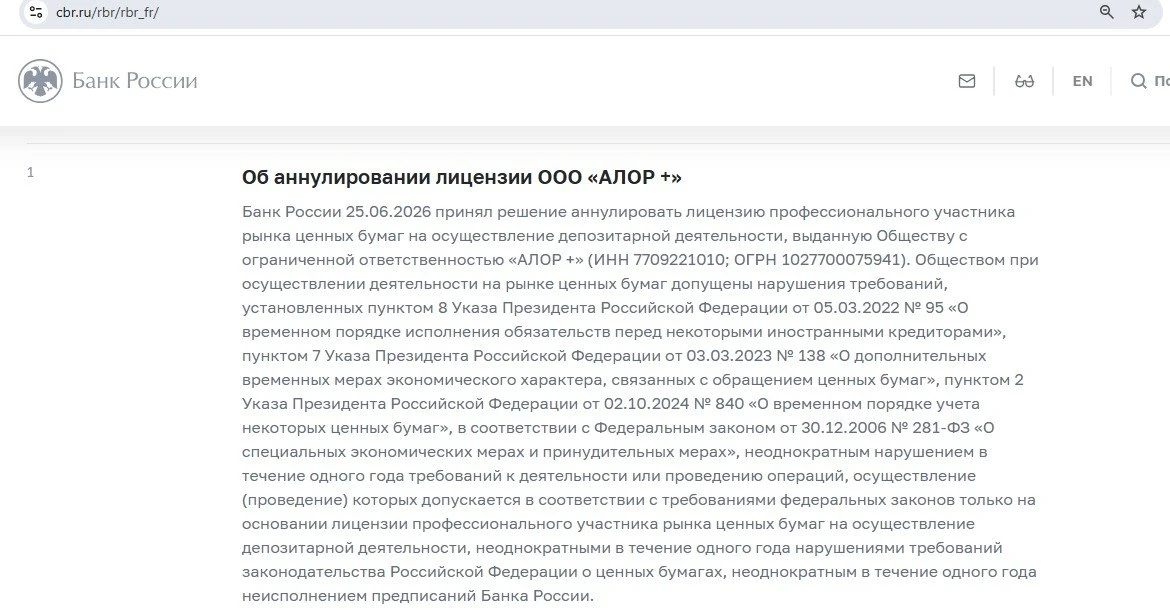Bookmark this page with the star icon
The height and width of the screenshot is (612, 1170).
[1139, 12]
